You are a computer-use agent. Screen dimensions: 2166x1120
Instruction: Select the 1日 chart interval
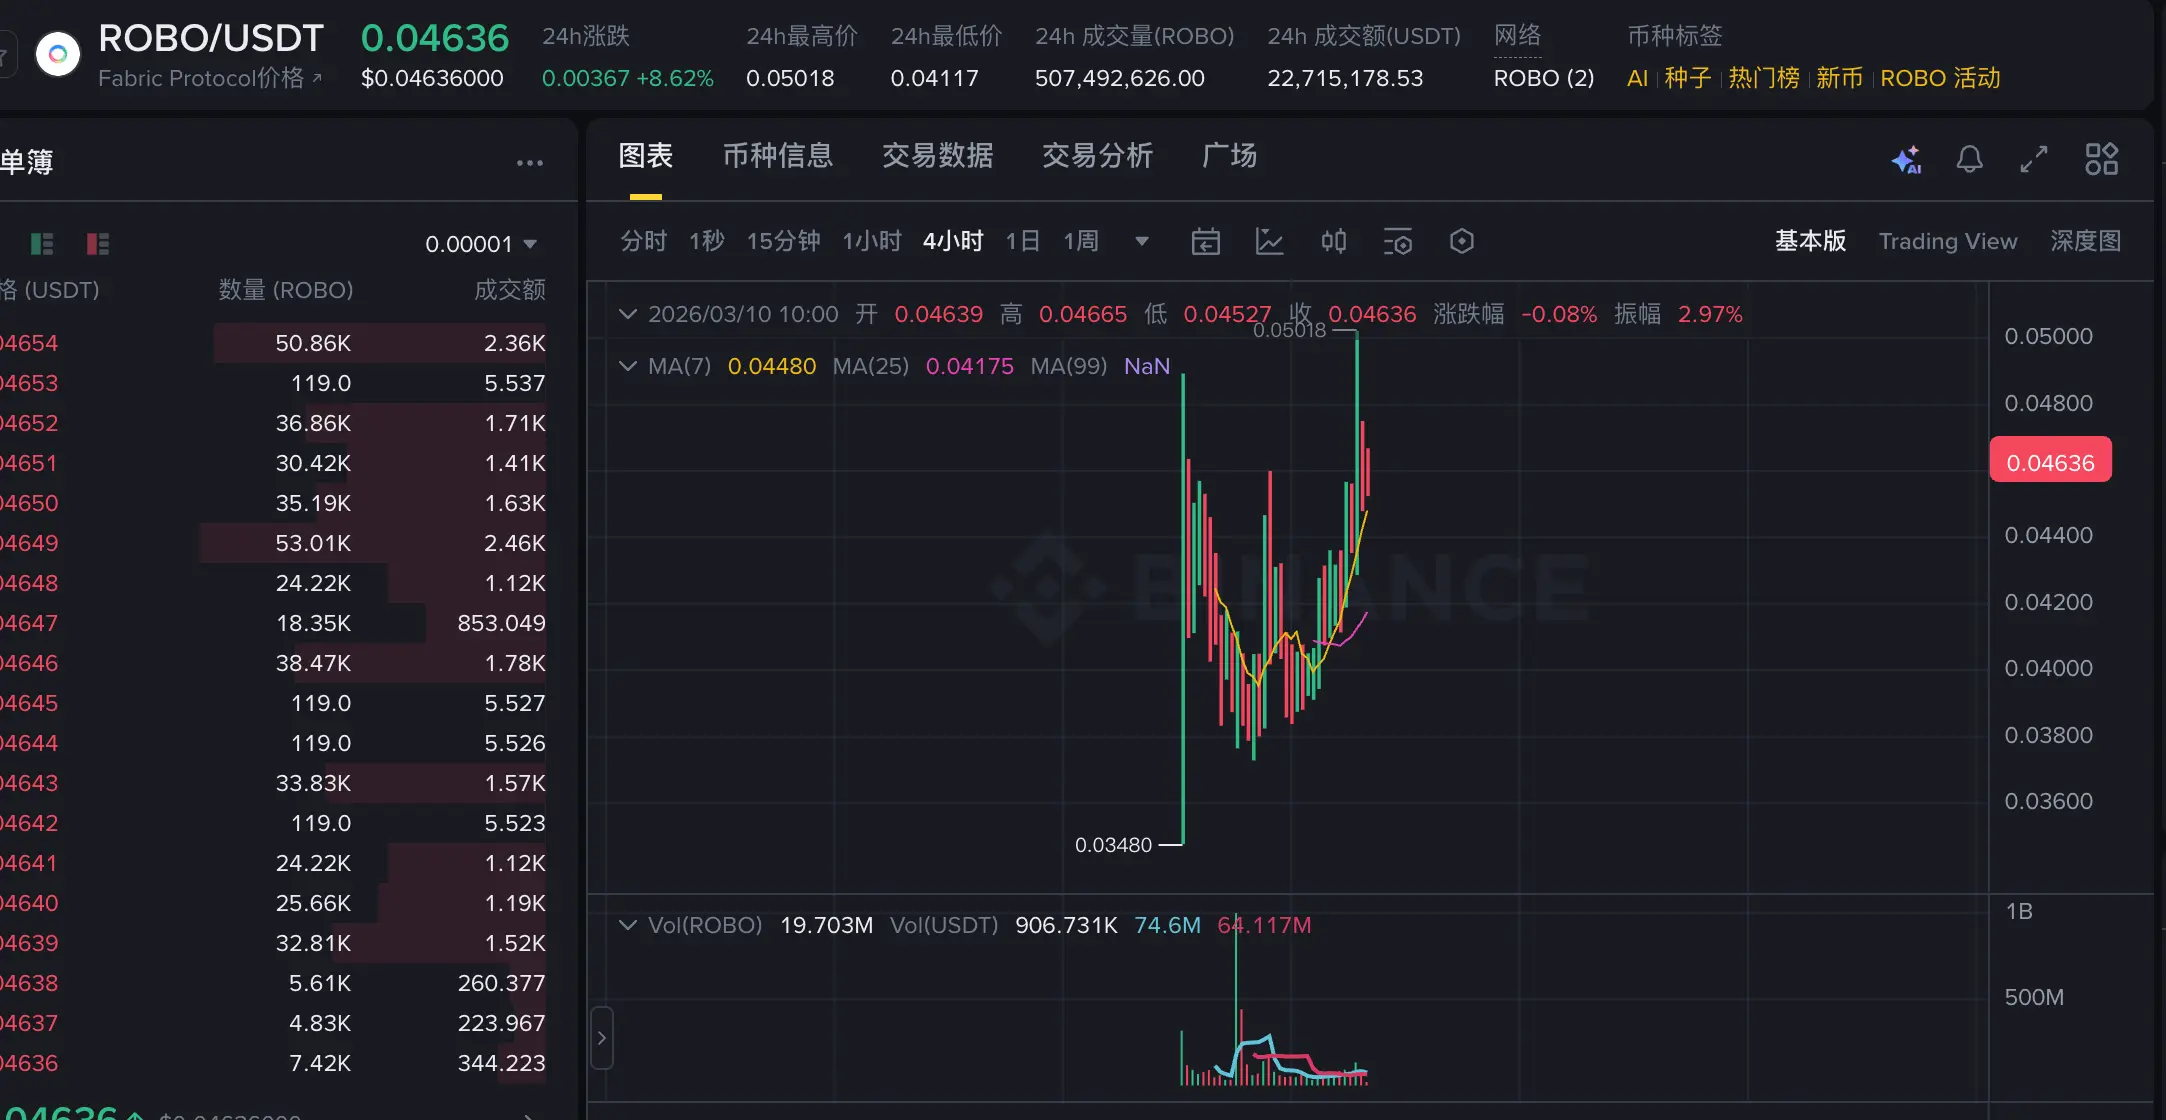1022,242
